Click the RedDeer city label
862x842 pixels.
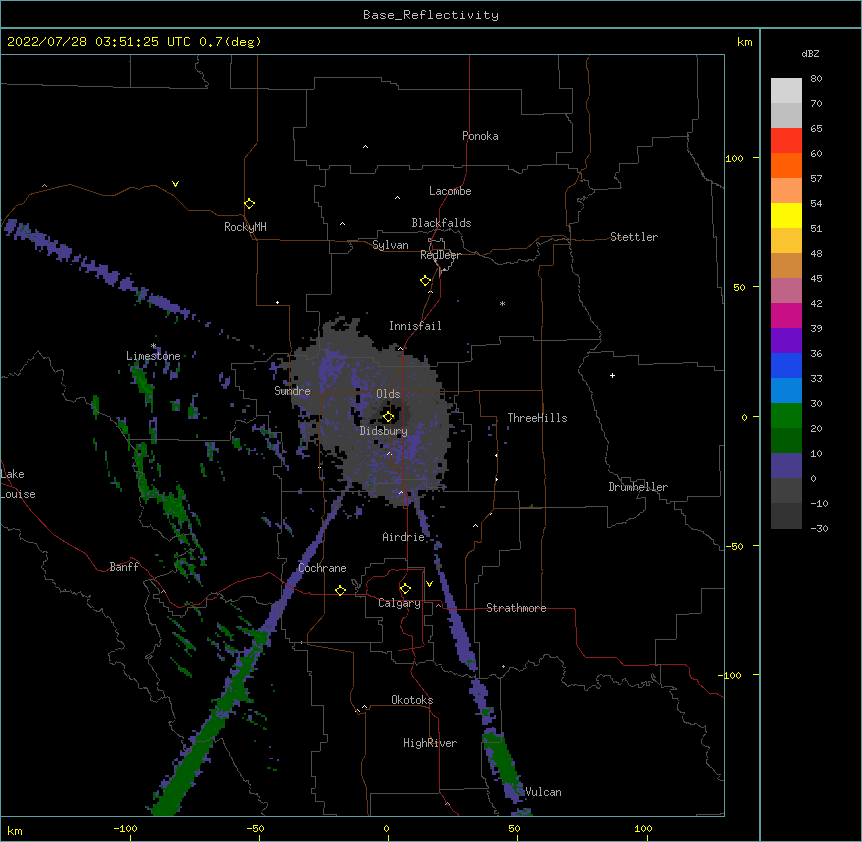[440, 255]
